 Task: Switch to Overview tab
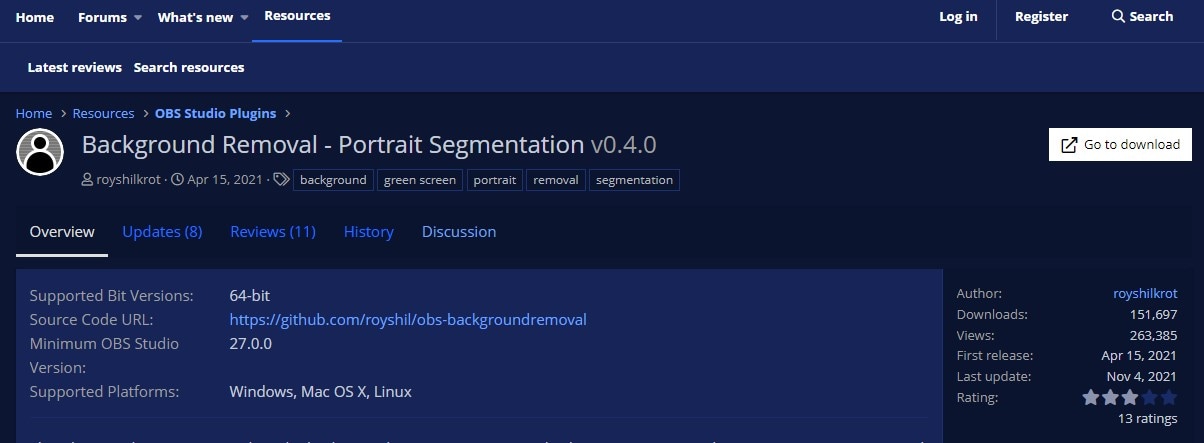point(62,232)
